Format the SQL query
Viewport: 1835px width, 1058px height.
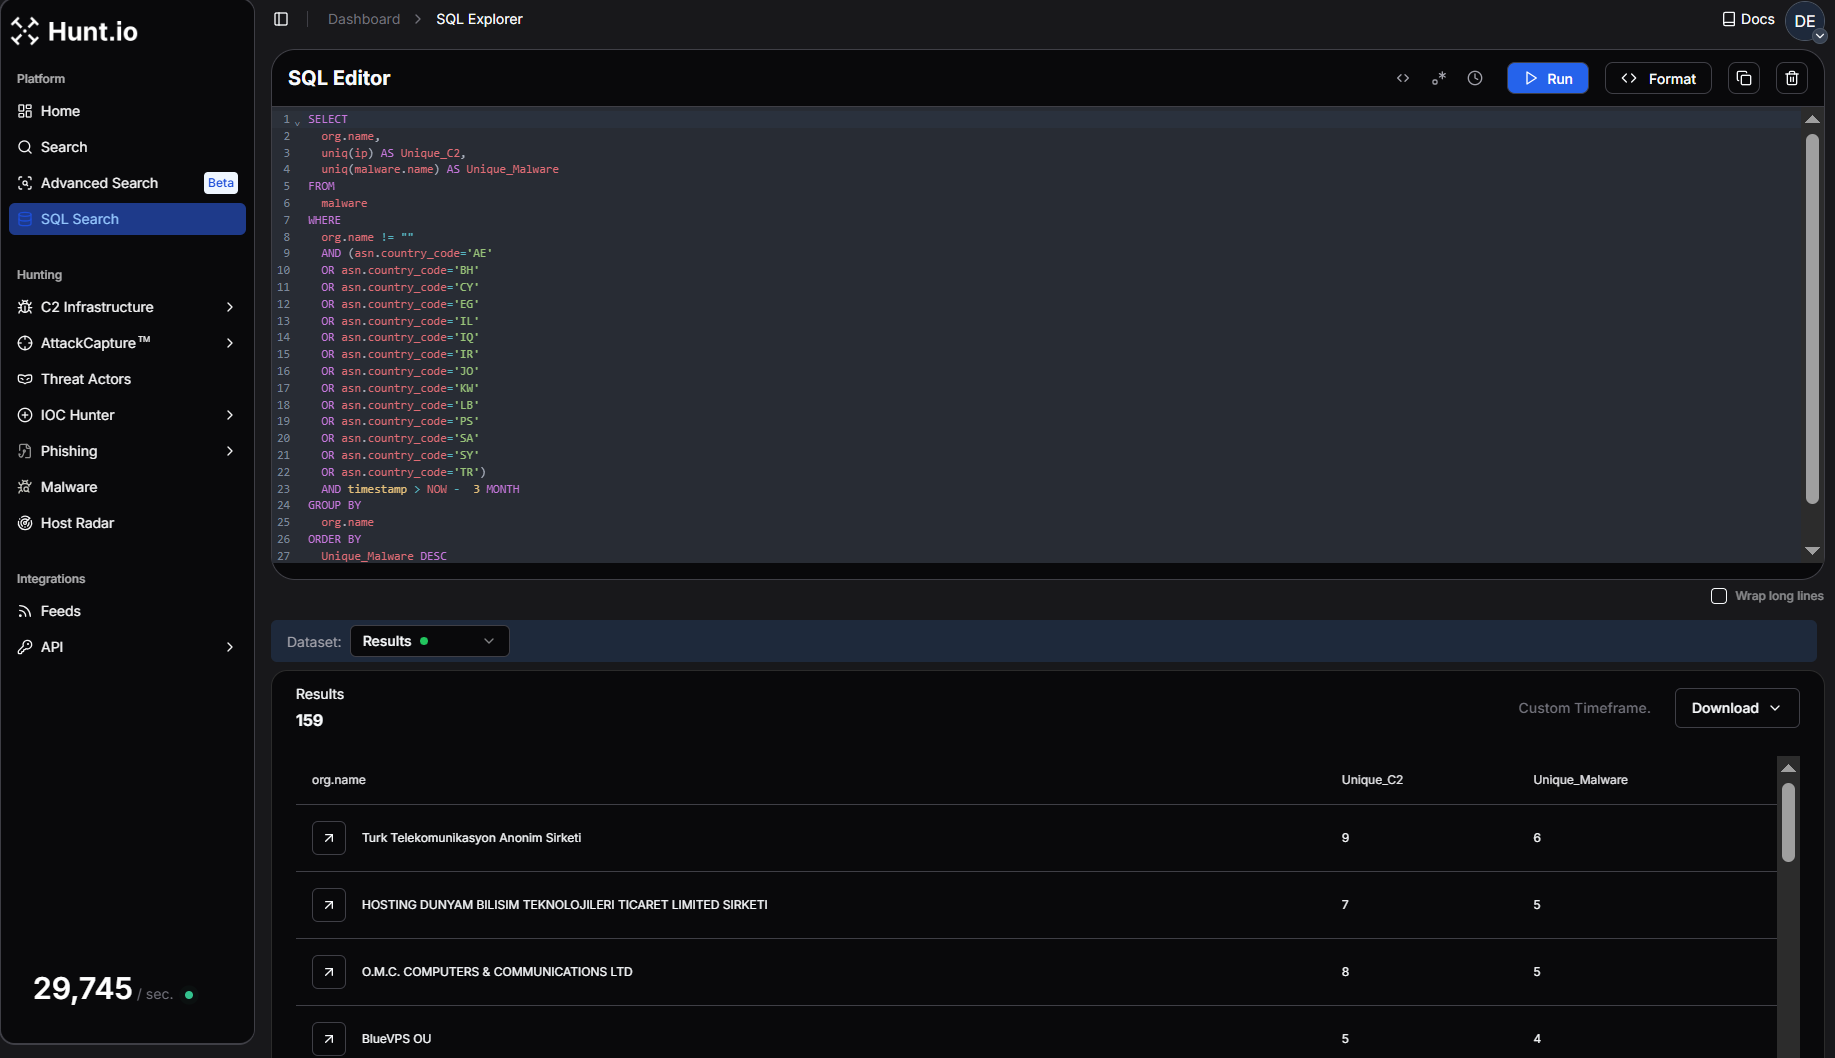point(1658,78)
